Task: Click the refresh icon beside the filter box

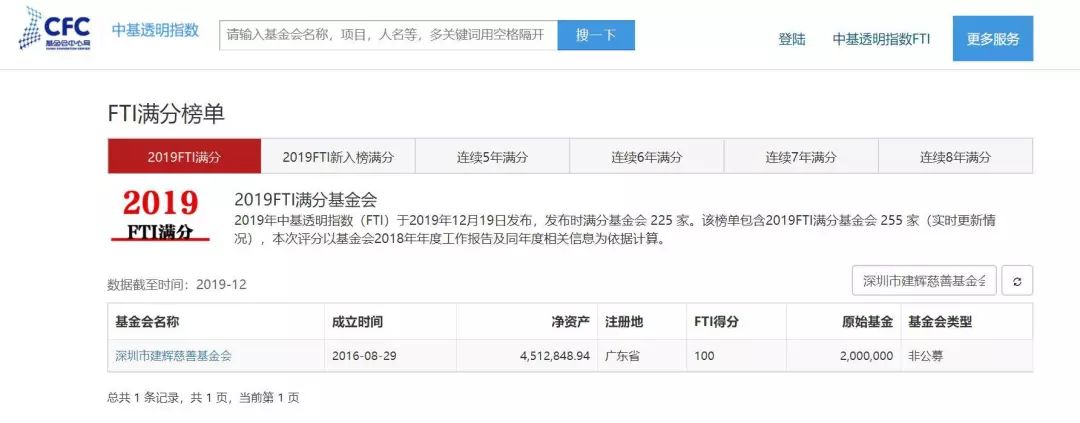Action: (x=1017, y=281)
